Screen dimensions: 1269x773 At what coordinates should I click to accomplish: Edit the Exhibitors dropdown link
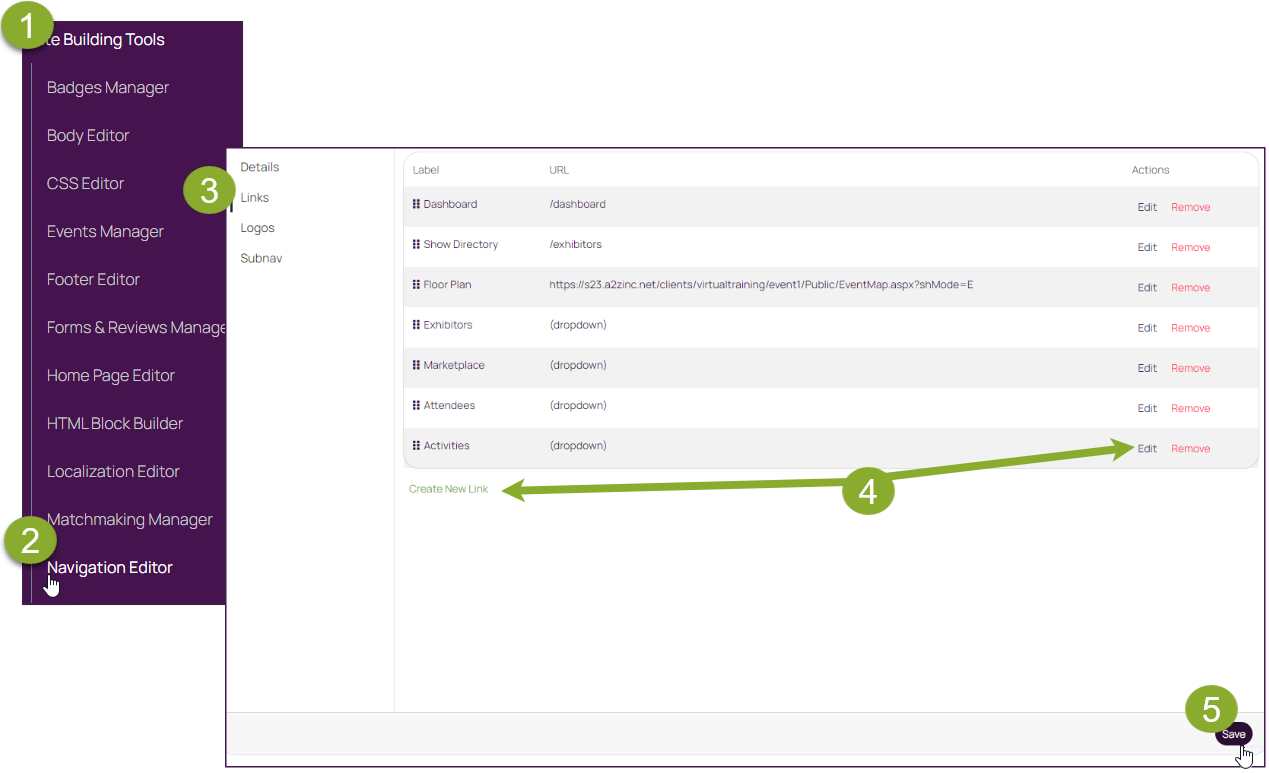click(x=1147, y=328)
